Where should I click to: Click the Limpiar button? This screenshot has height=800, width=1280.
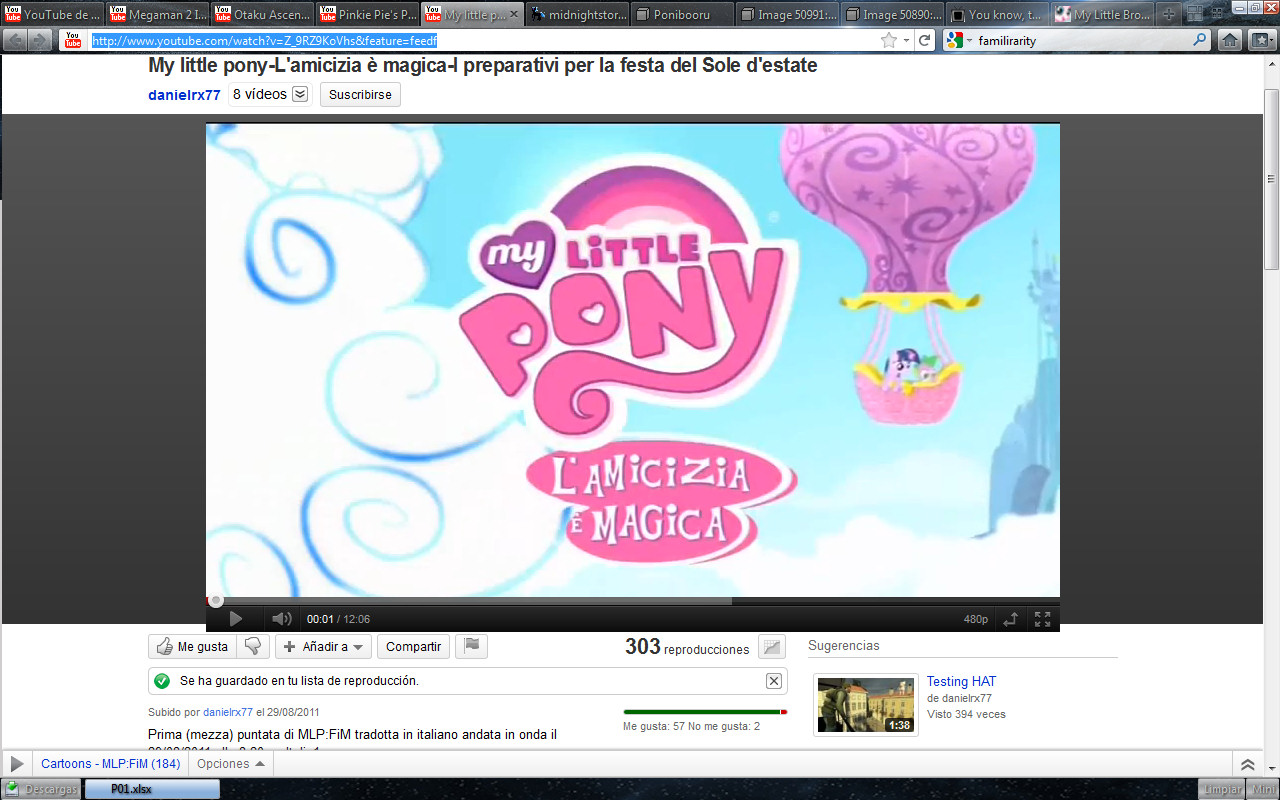(1222, 789)
